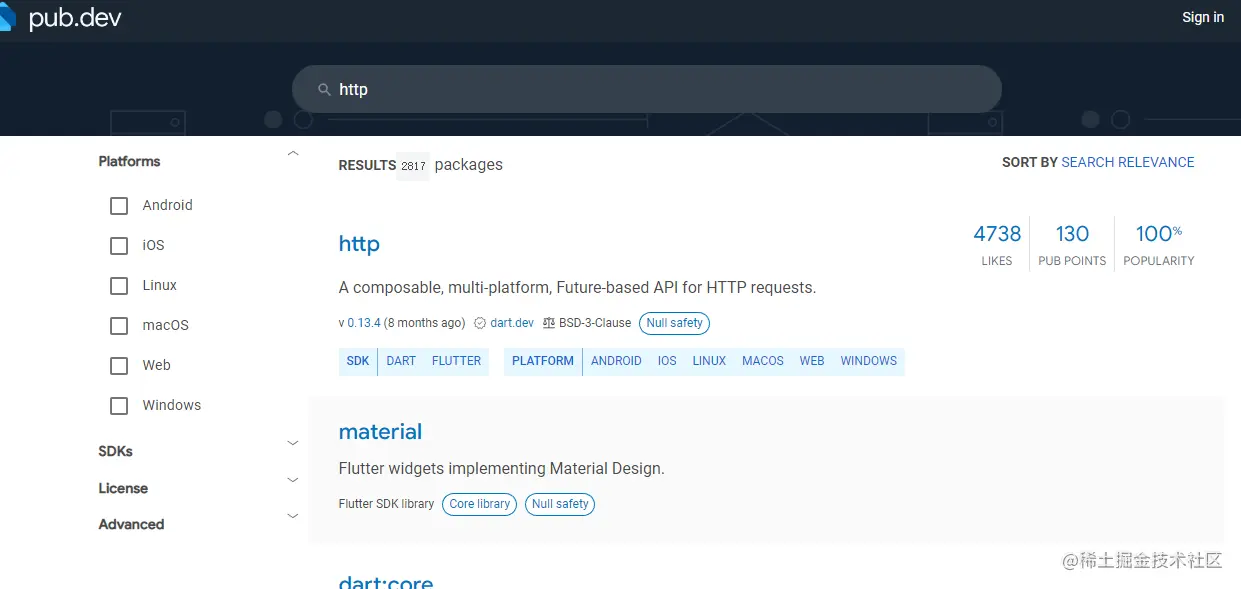This screenshot has height=589, width=1241.
Task: Click the Null safety badge on material
Action: click(x=560, y=504)
